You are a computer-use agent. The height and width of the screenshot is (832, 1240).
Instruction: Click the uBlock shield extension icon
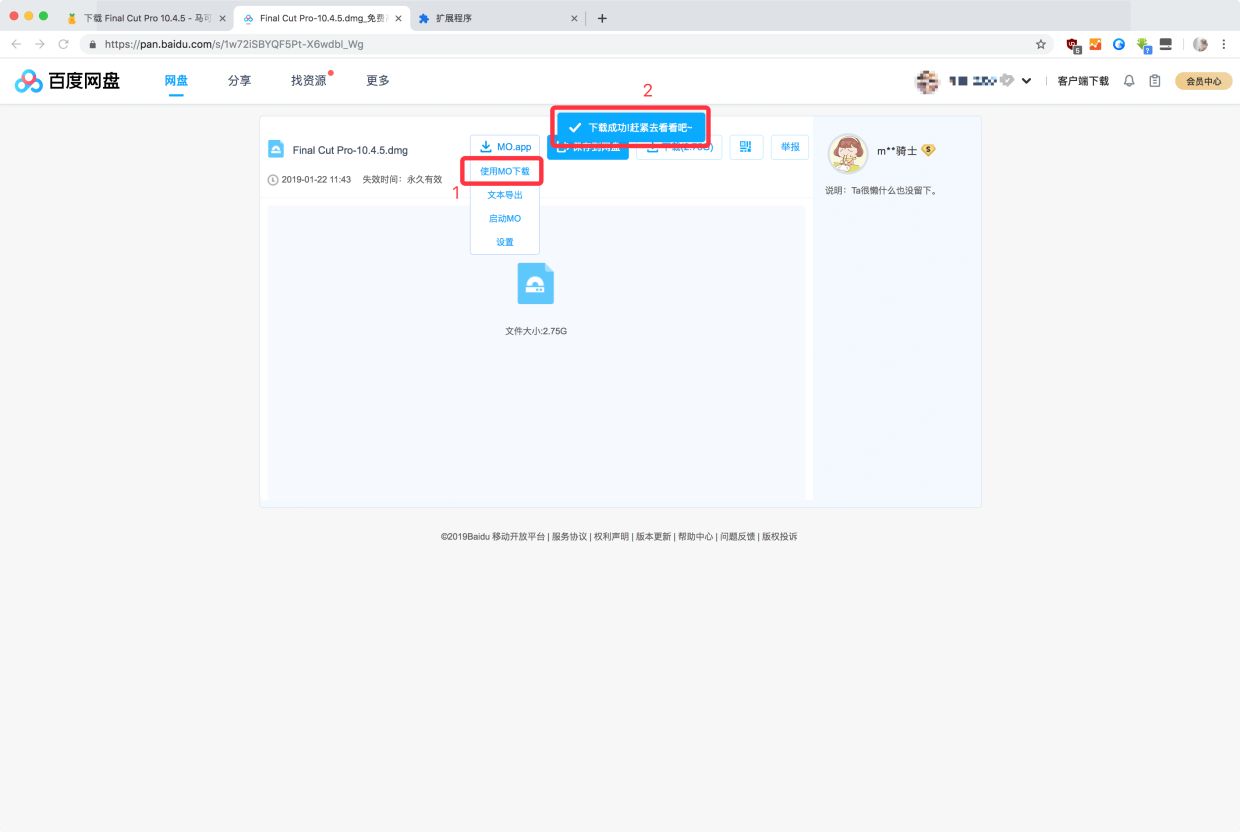1073,45
